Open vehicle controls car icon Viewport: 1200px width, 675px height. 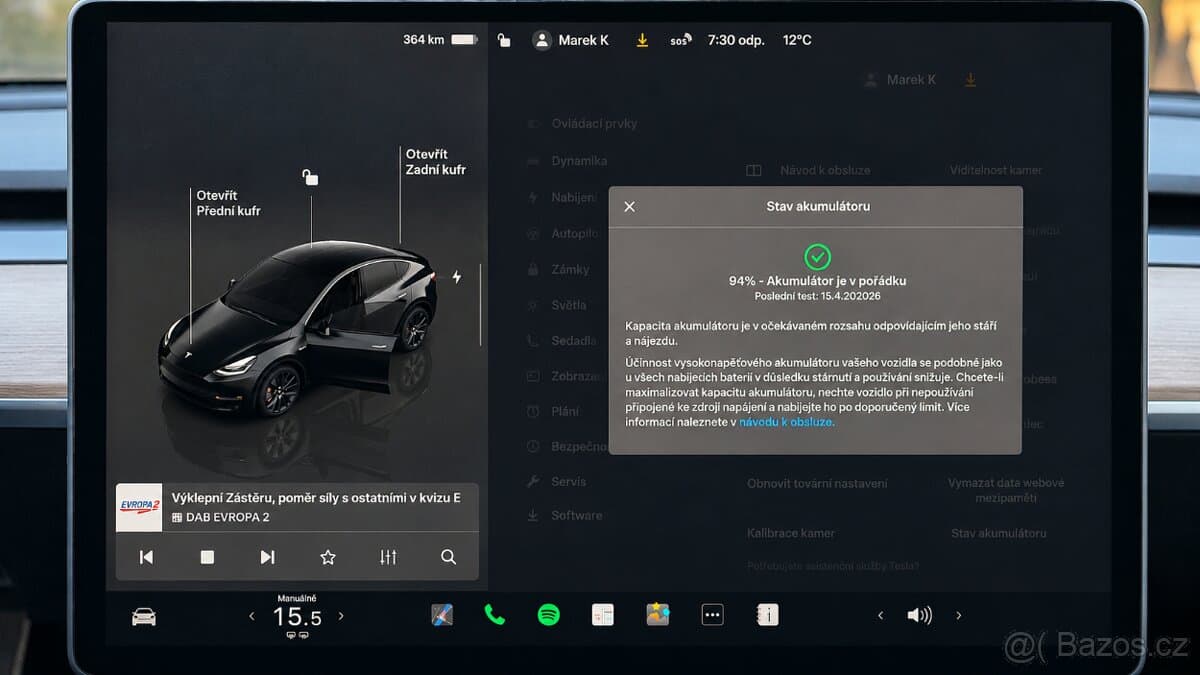[x=144, y=617]
